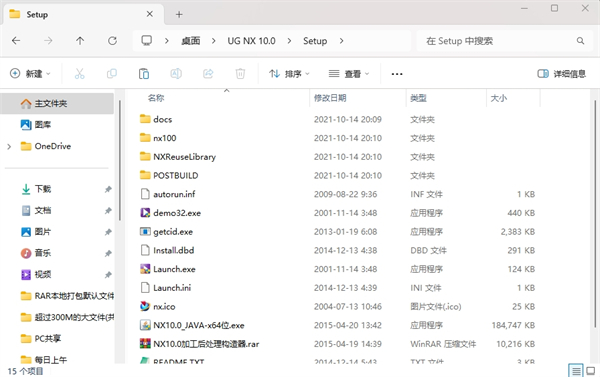Expand the OneDrive tree node
This screenshot has height=377, width=600.
tap(9, 146)
